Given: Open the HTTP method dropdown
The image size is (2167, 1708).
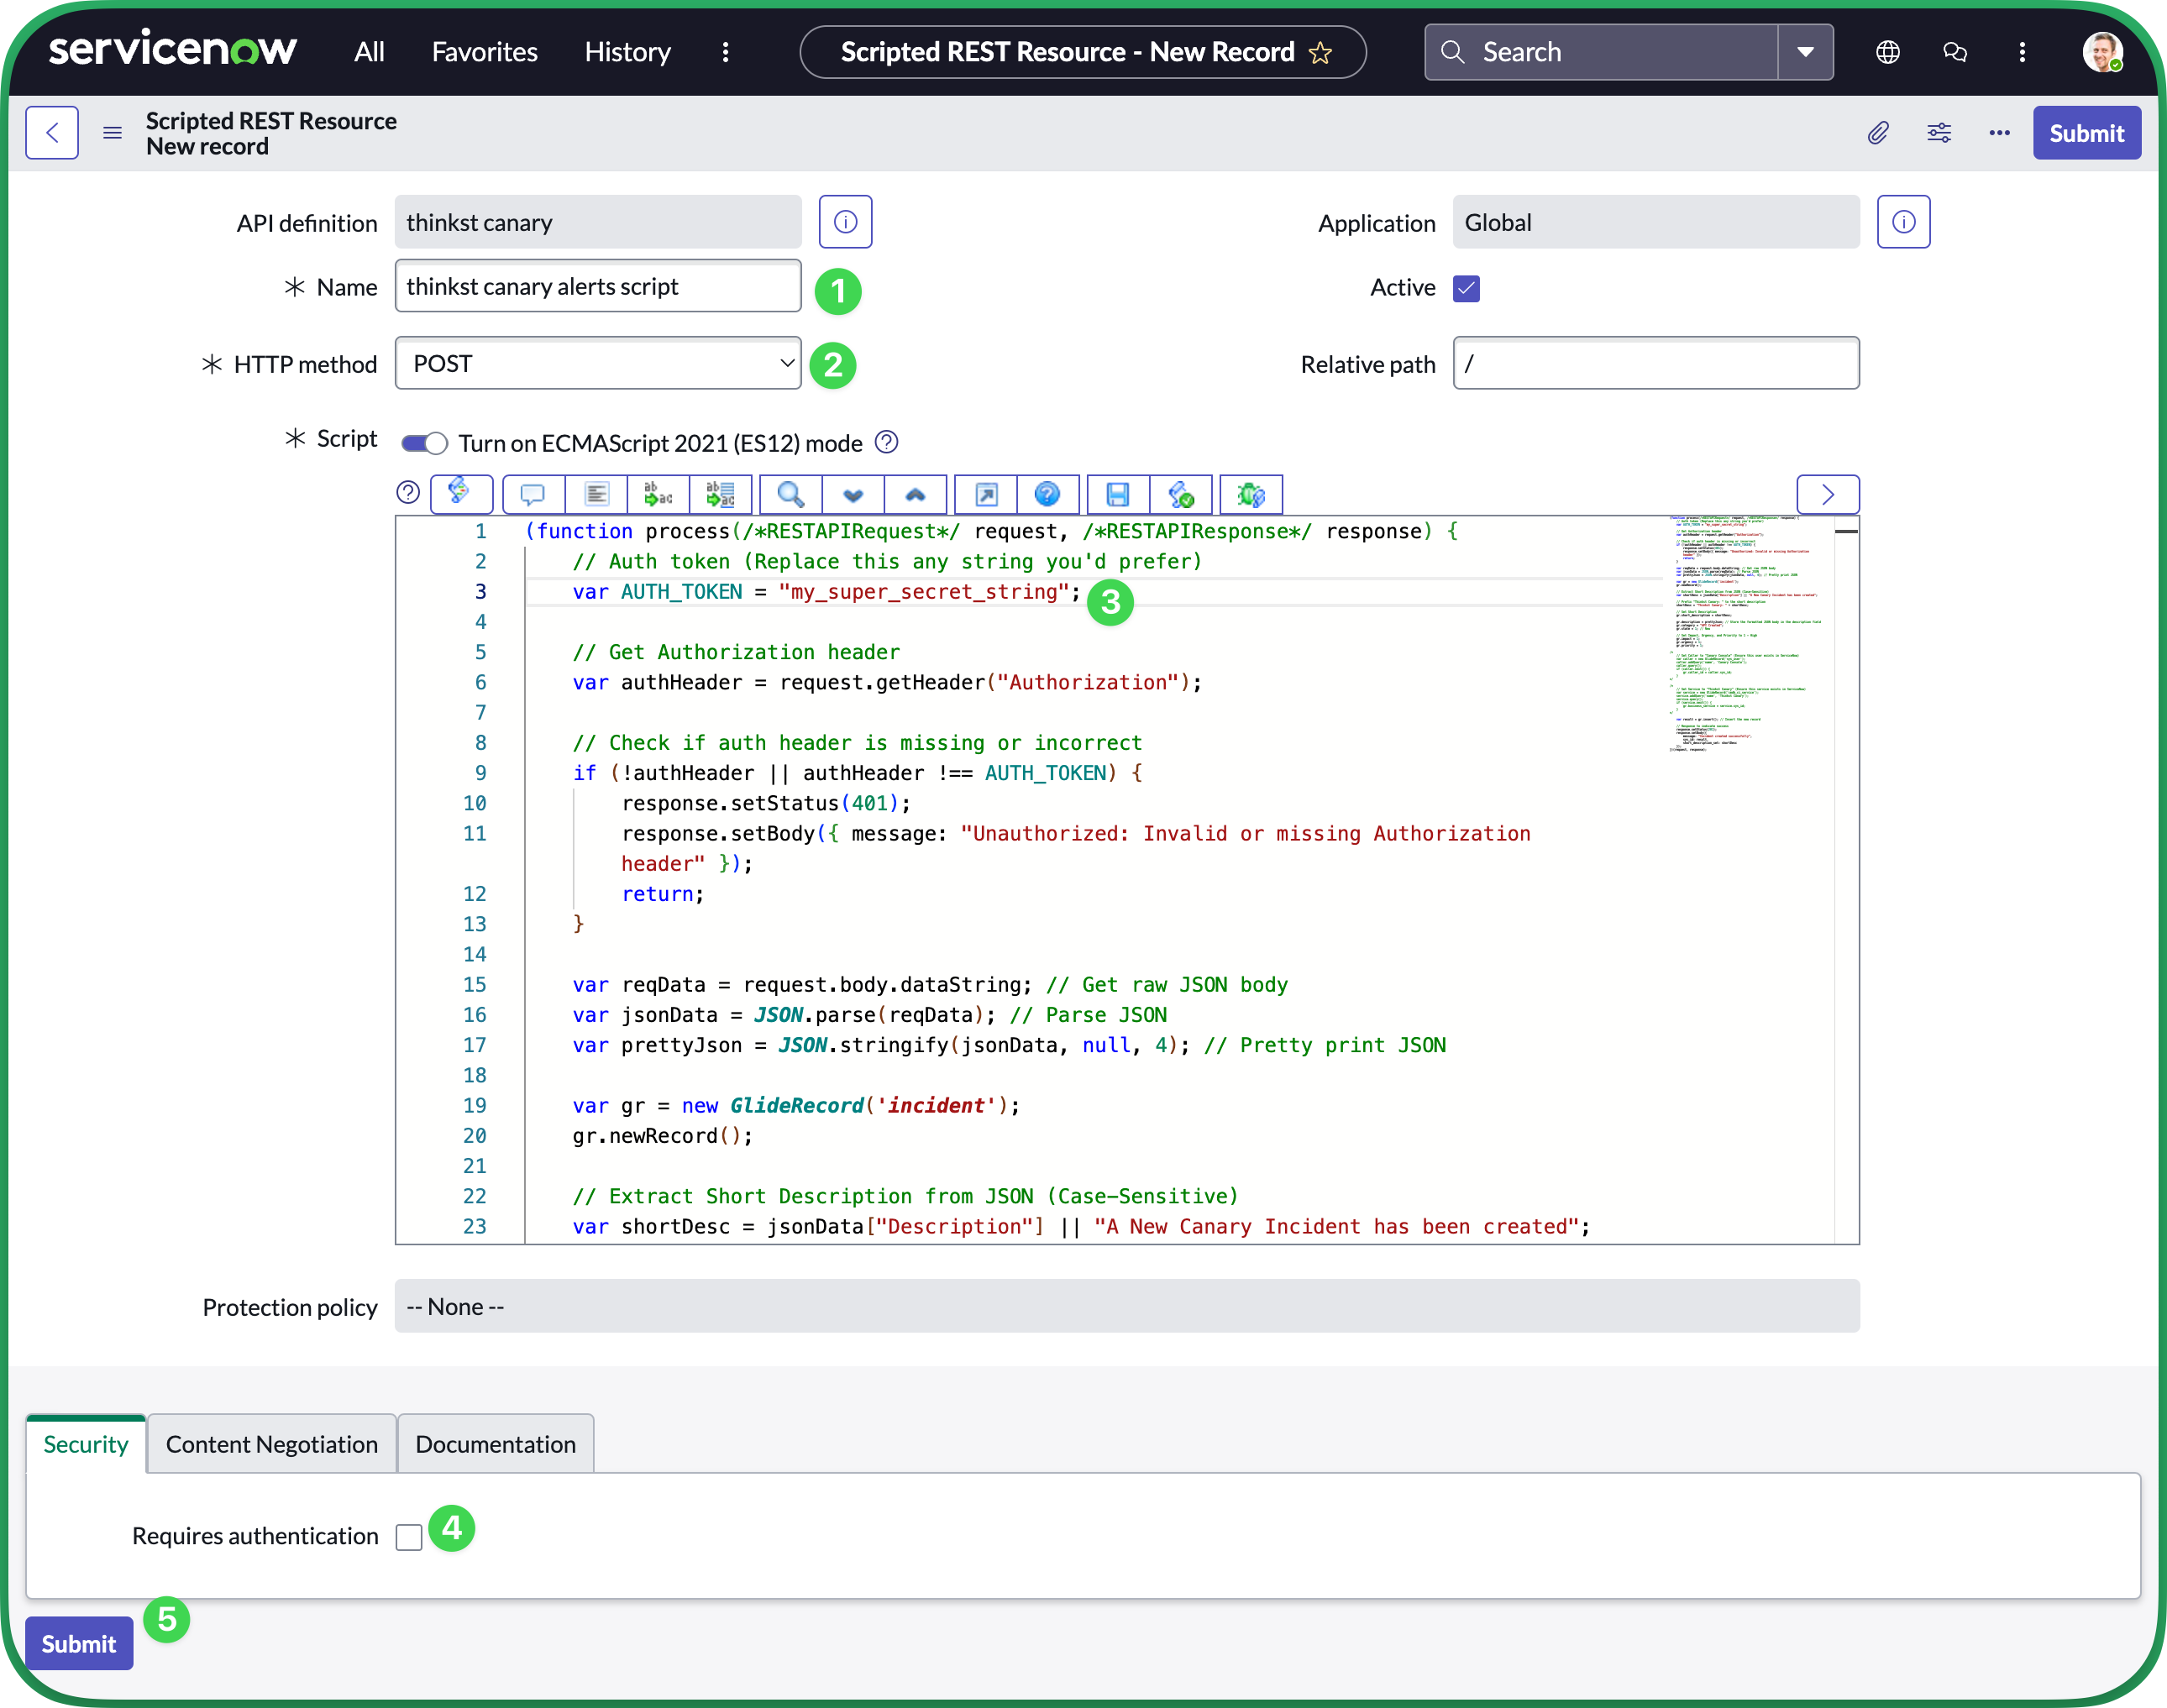Looking at the screenshot, I should click(x=598, y=363).
